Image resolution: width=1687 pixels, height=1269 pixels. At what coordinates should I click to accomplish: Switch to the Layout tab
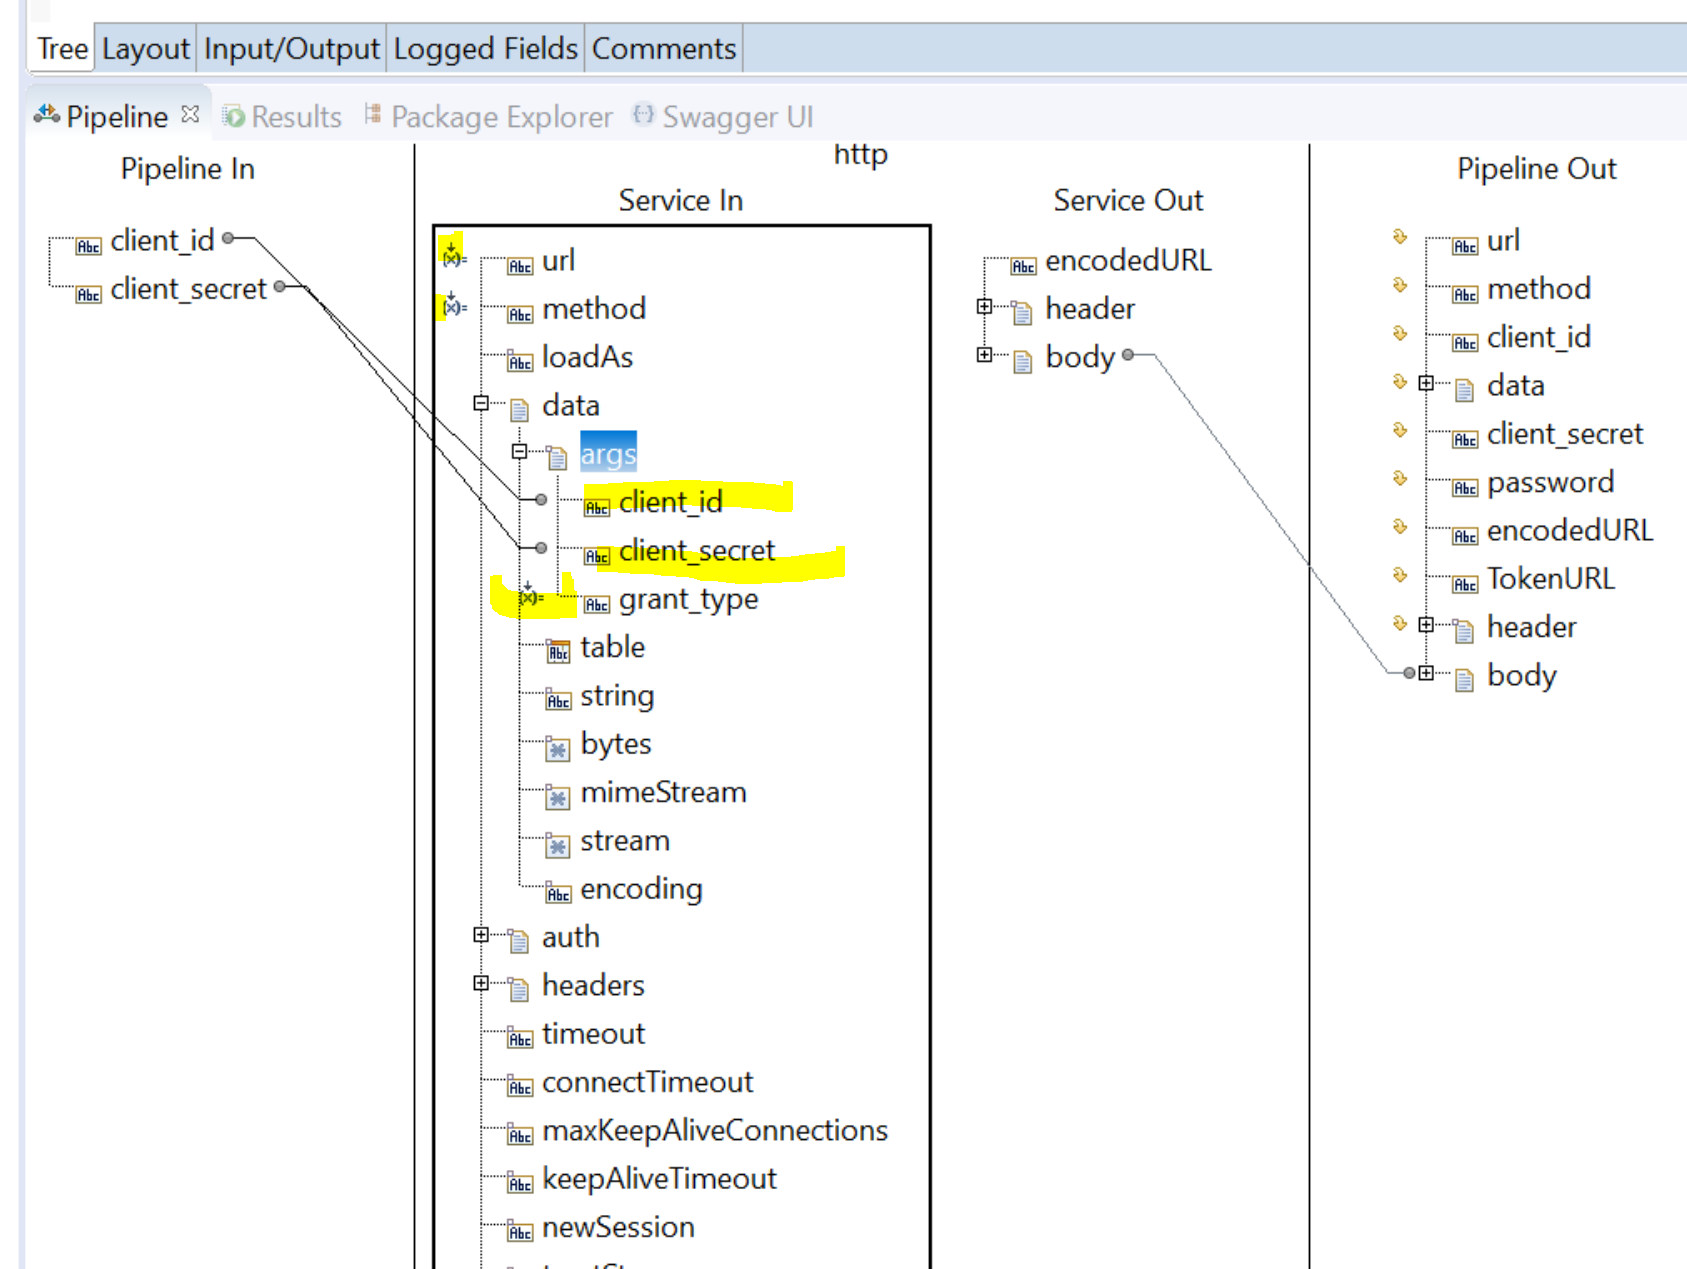pos(144,47)
